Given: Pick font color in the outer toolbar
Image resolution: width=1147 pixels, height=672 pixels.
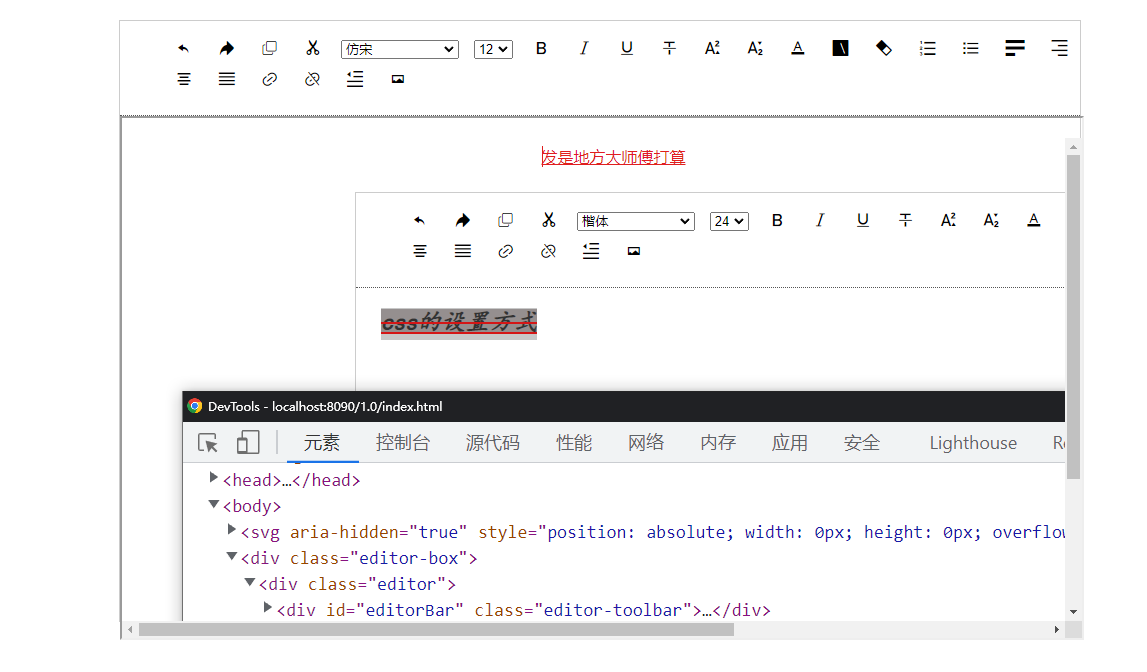Looking at the screenshot, I should click(798, 48).
